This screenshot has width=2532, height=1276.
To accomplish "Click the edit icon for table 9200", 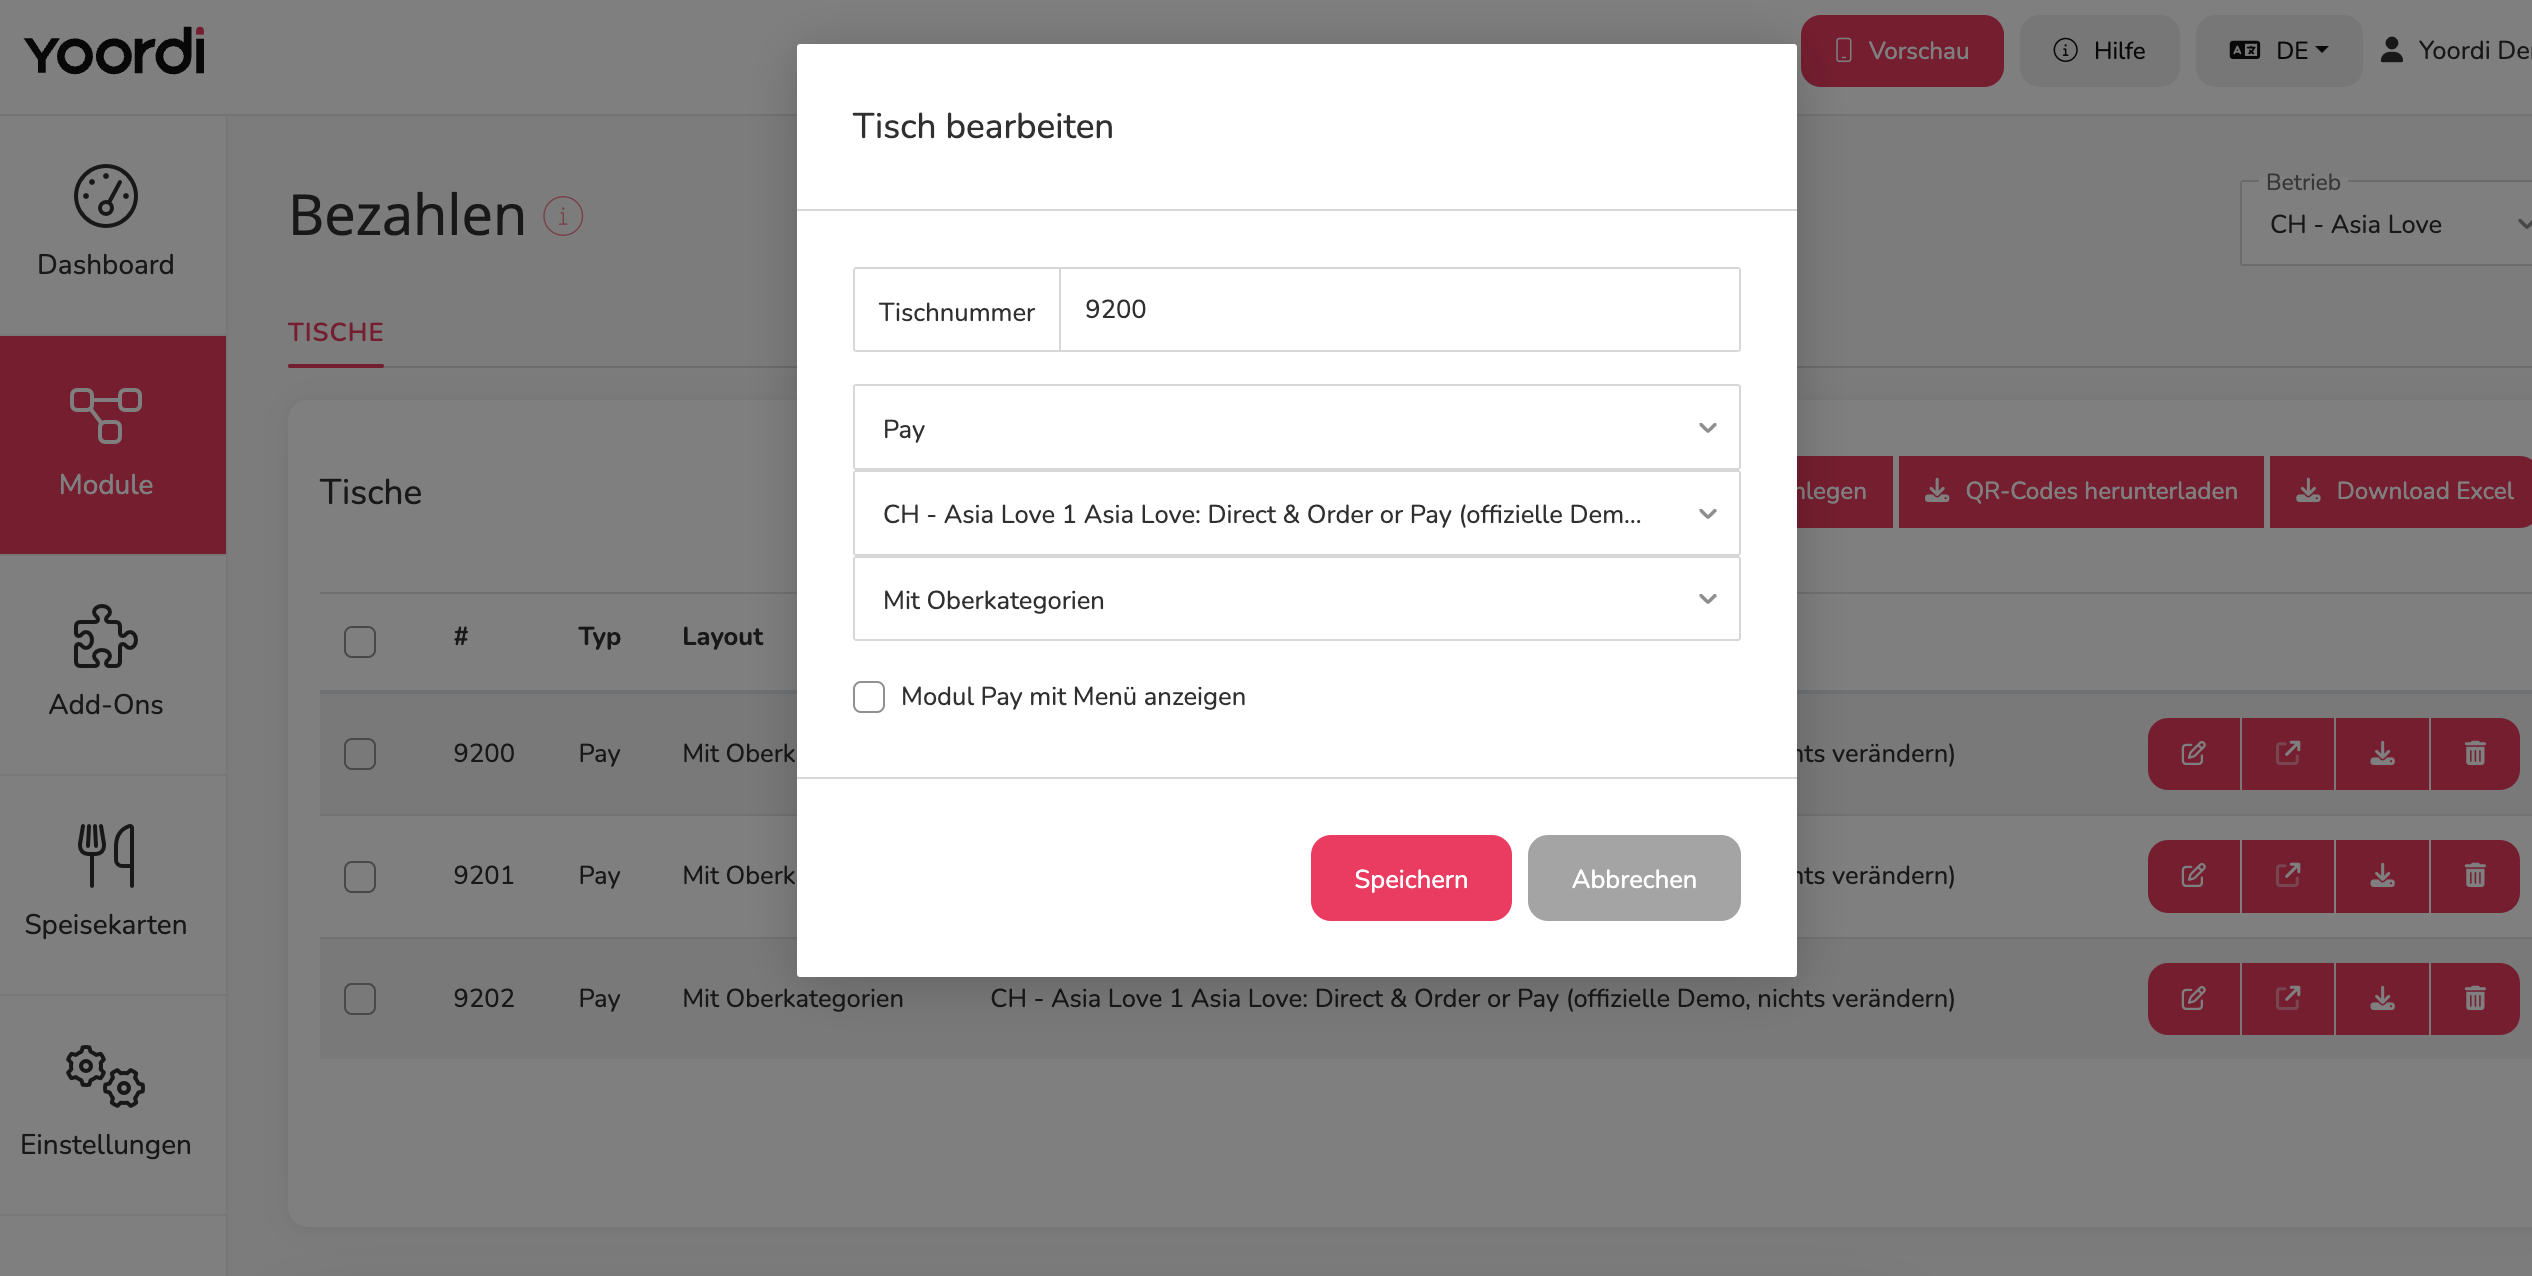I will pos(2194,753).
